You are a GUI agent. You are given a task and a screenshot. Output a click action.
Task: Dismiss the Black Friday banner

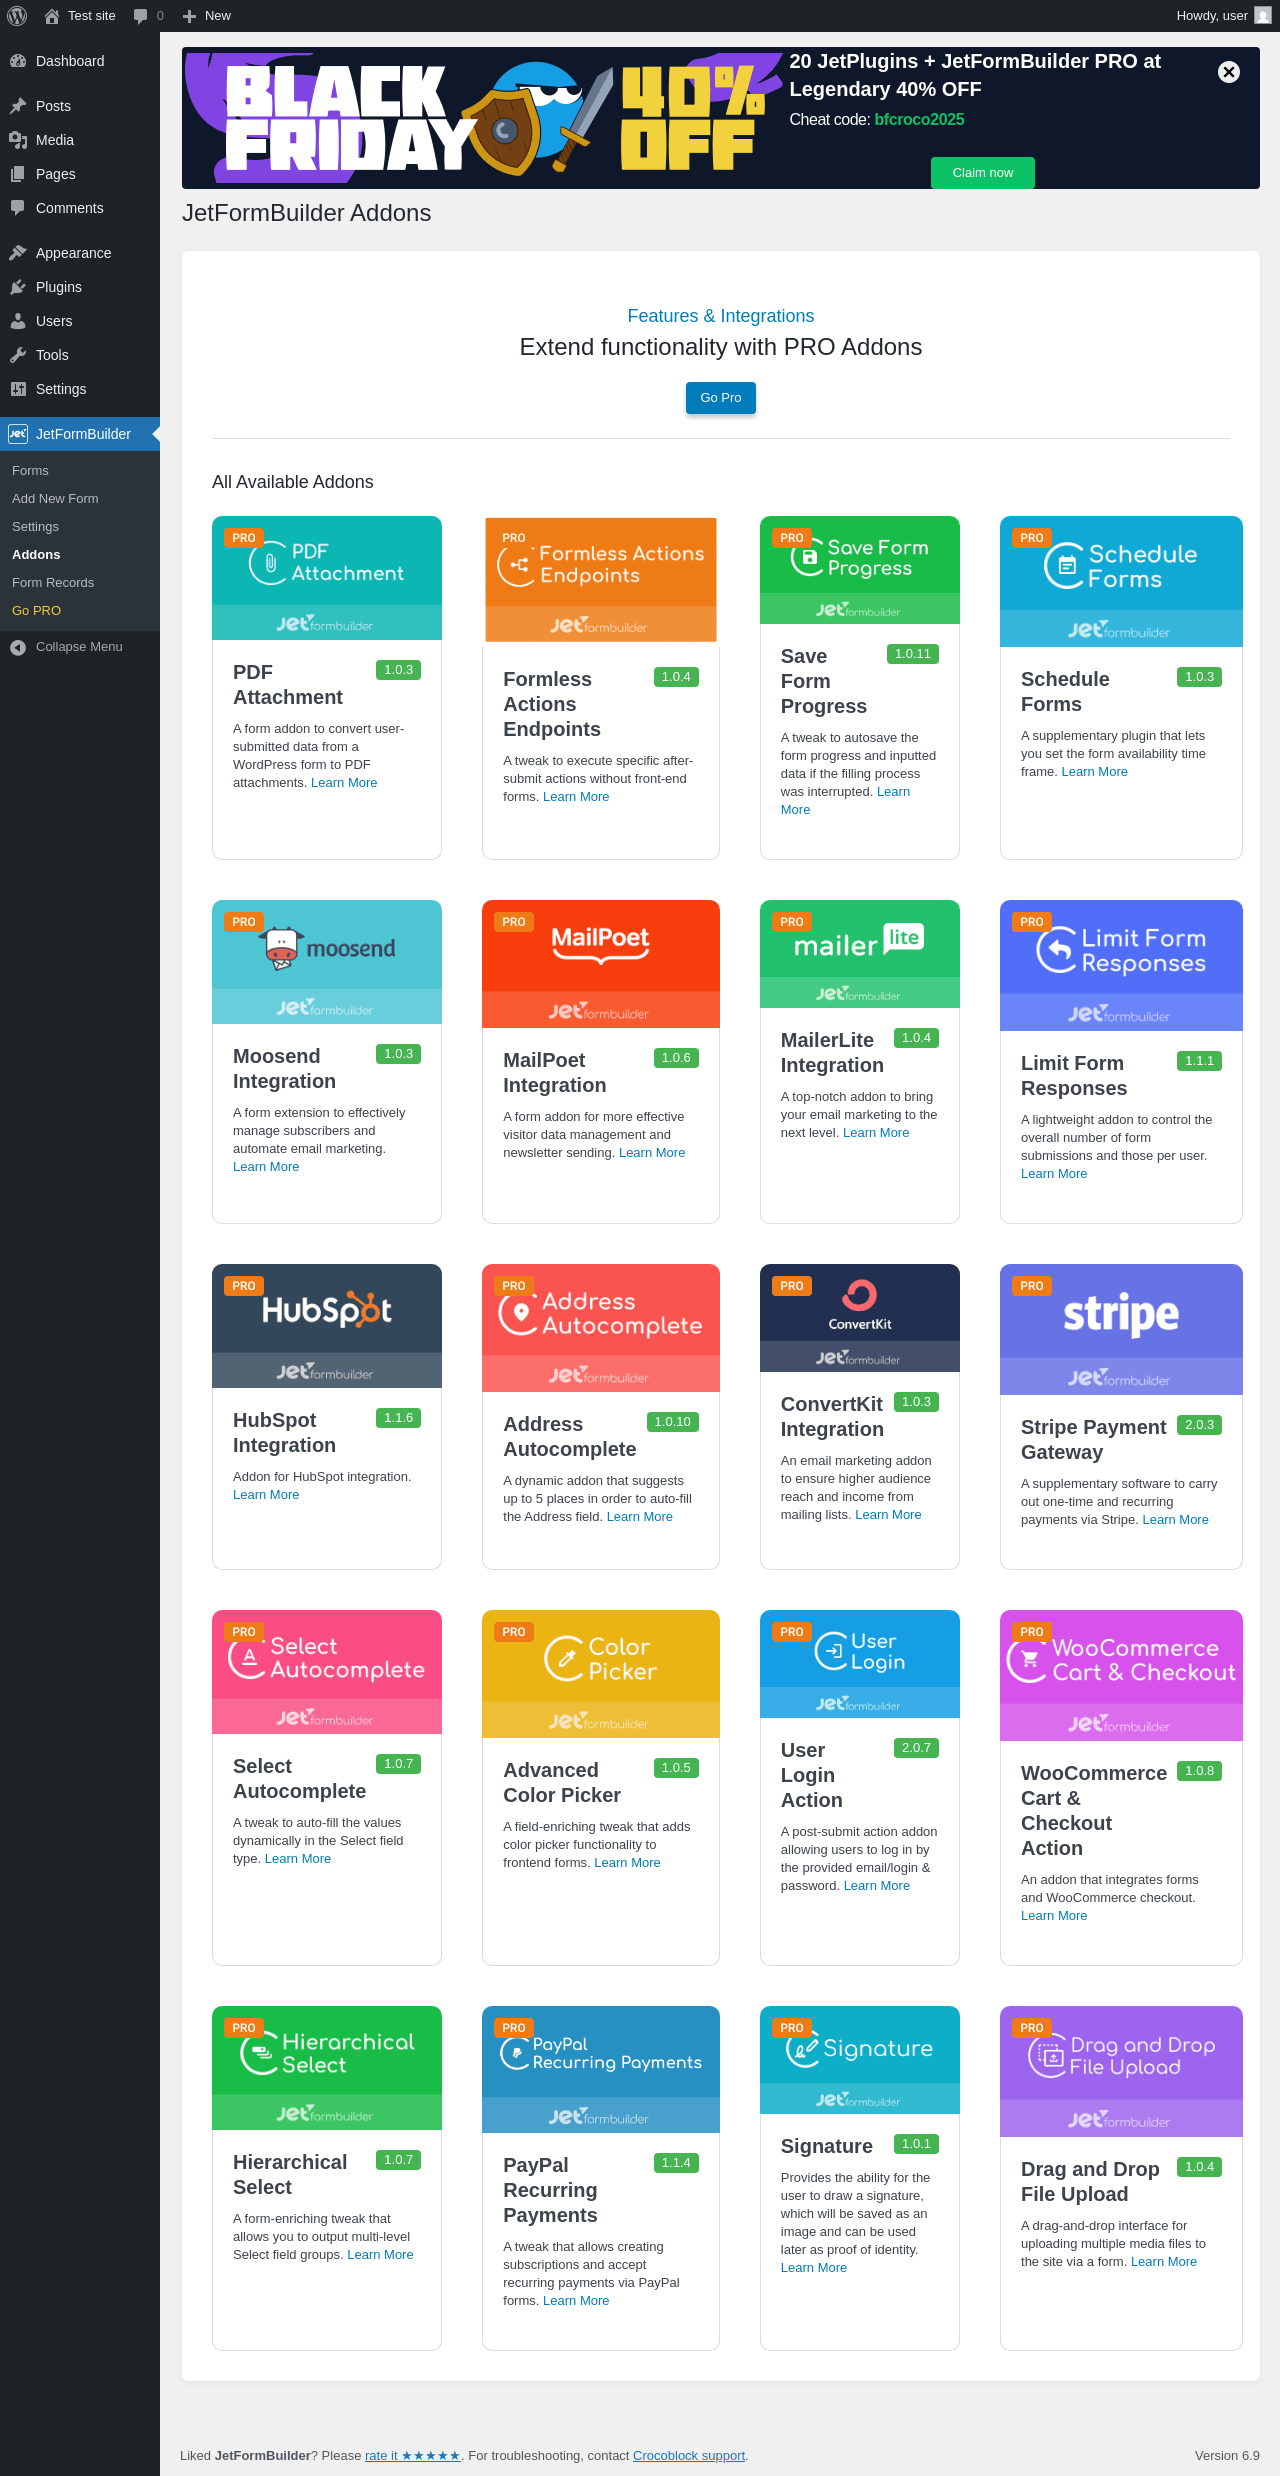(1229, 72)
